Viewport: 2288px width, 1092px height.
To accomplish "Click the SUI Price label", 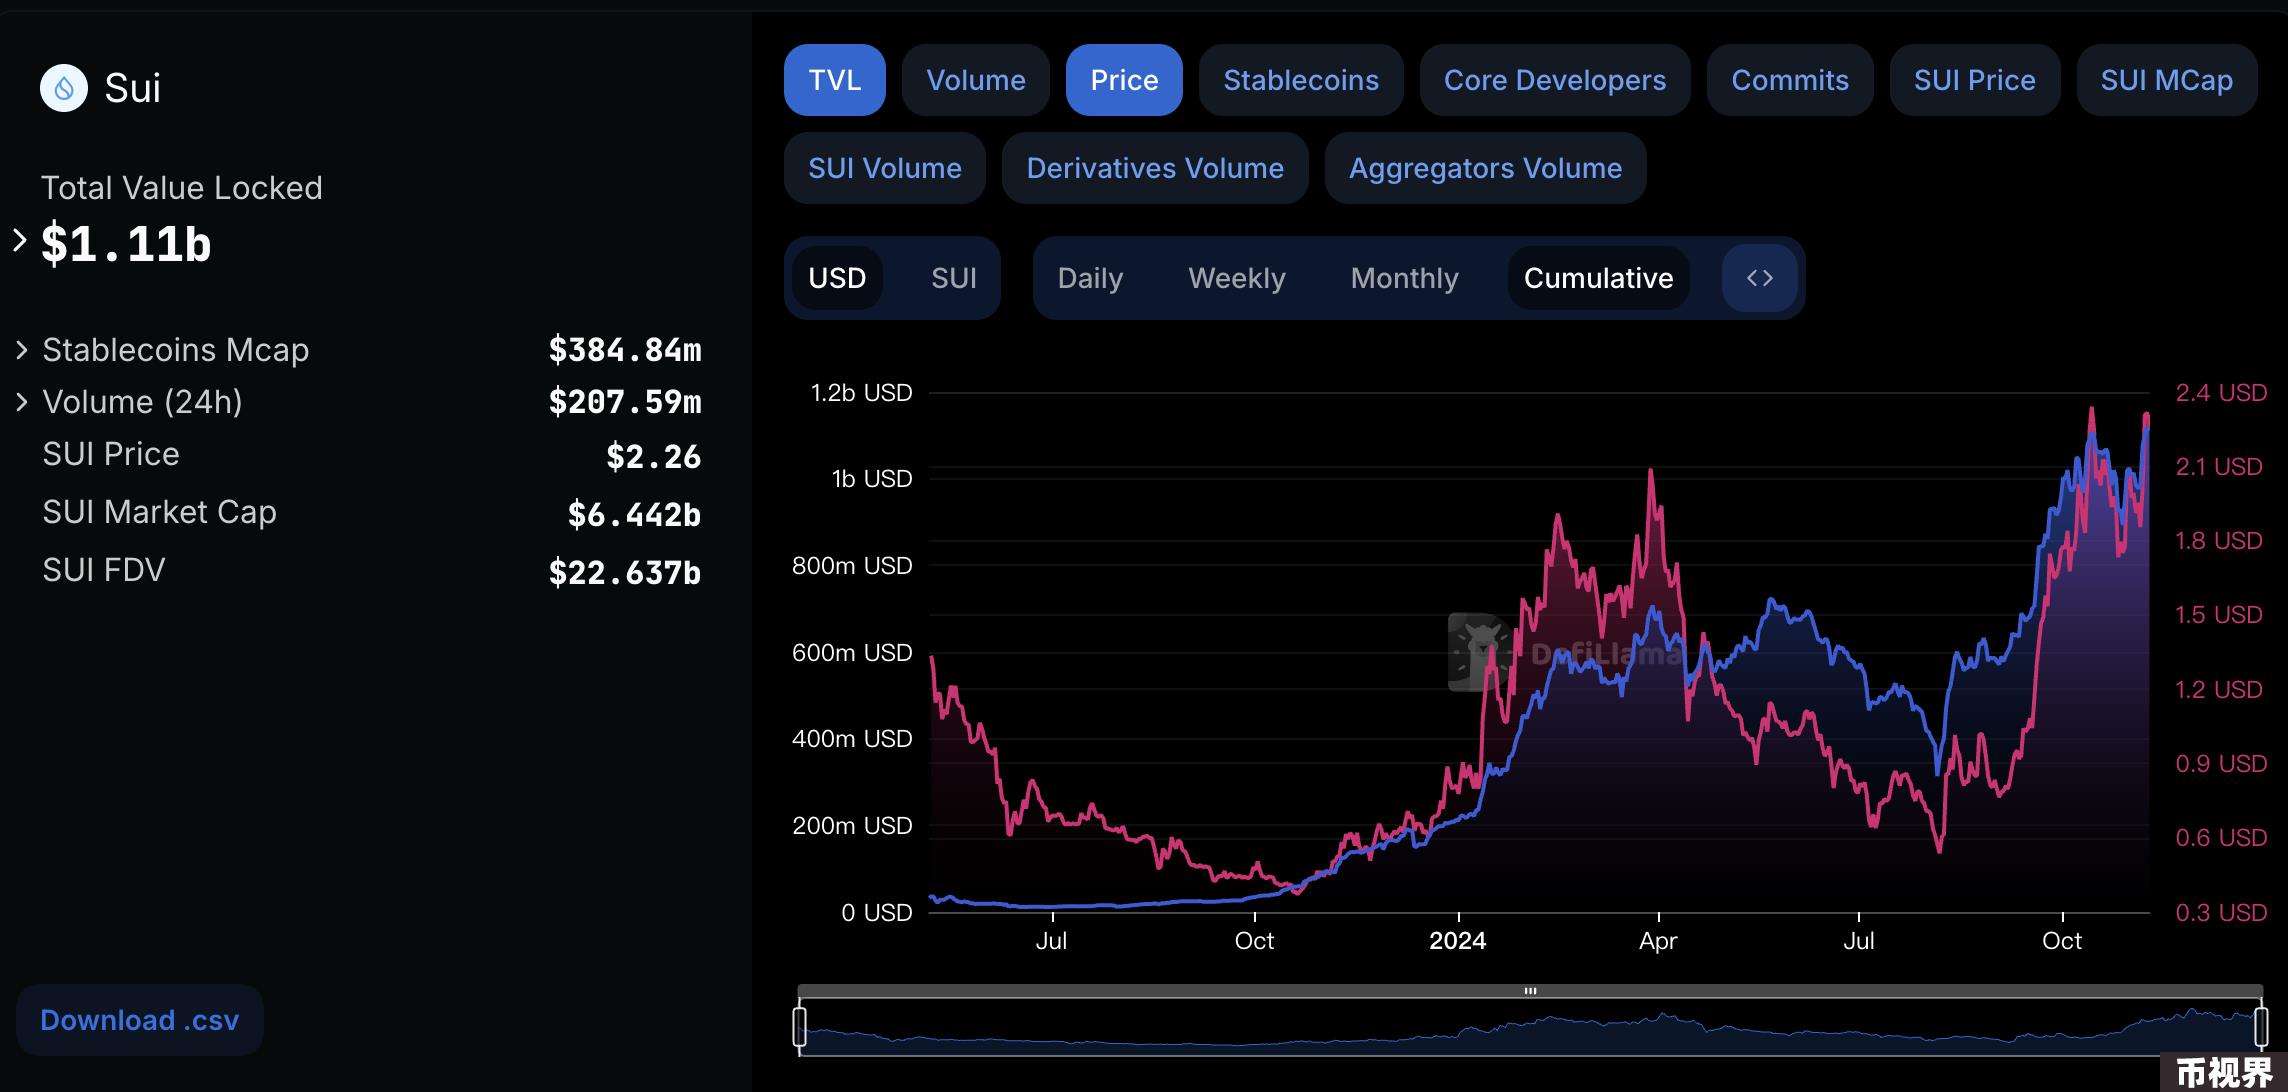I will point(111,454).
